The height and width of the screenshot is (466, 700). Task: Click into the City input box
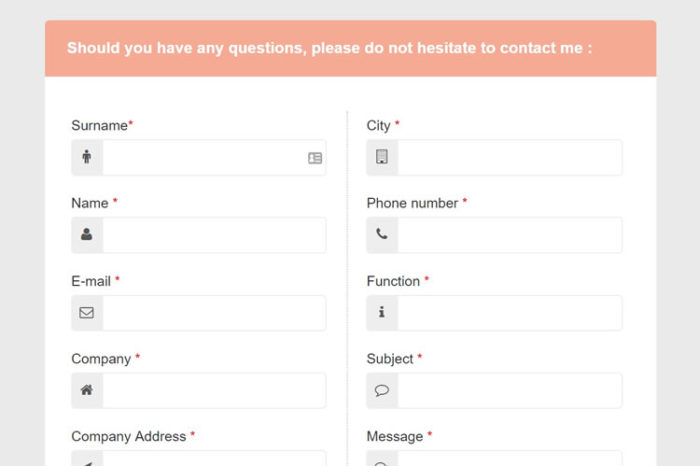(x=509, y=157)
